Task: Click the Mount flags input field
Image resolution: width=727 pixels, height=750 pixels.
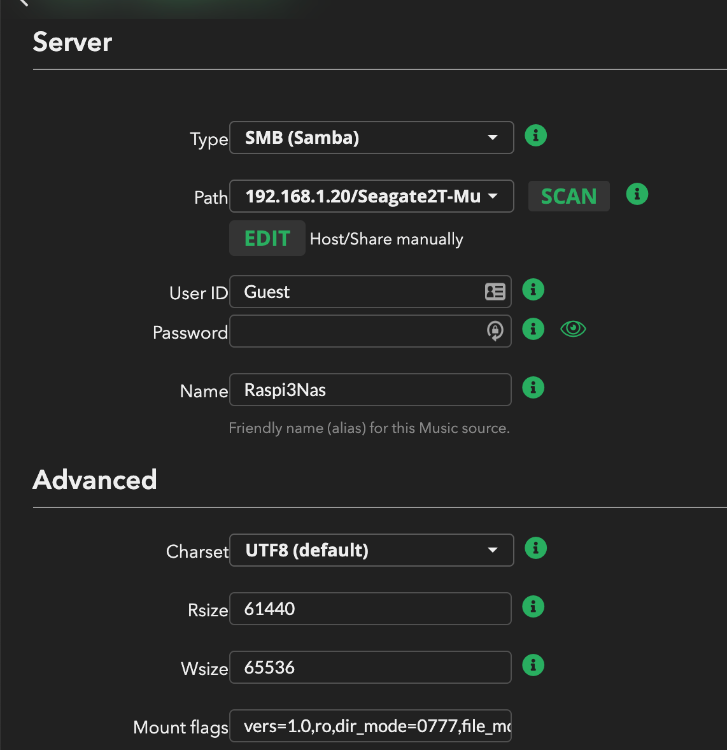Action: coord(370,726)
